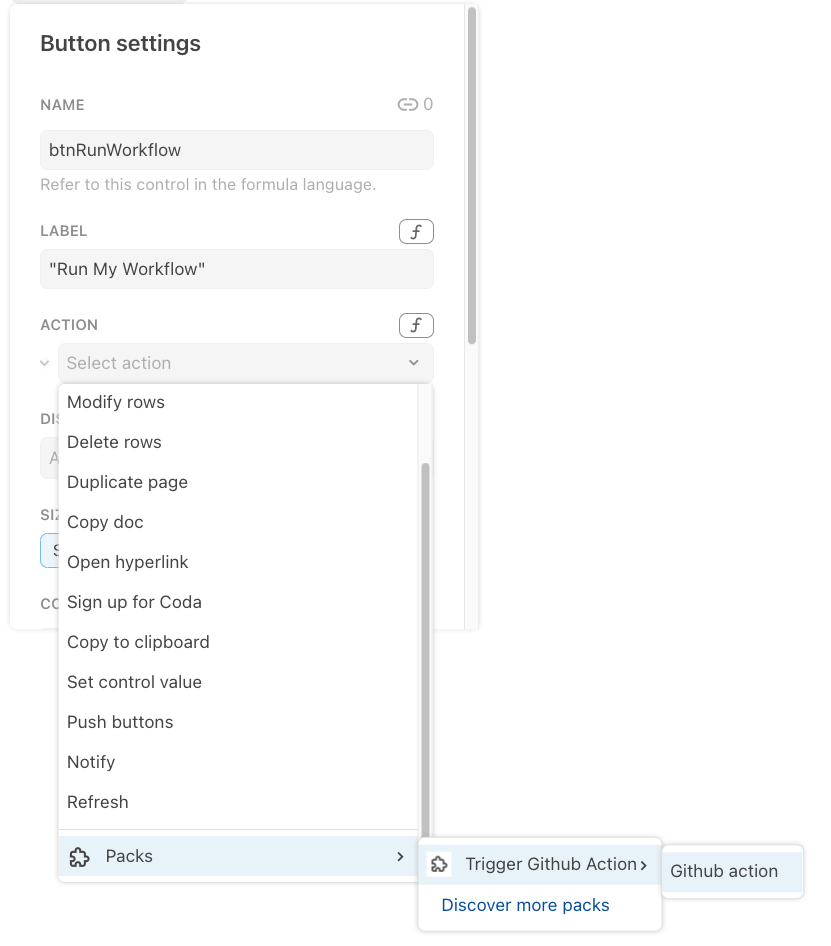Click the formula icon beside ACTION
This screenshot has width=831, height=946.
416,326
